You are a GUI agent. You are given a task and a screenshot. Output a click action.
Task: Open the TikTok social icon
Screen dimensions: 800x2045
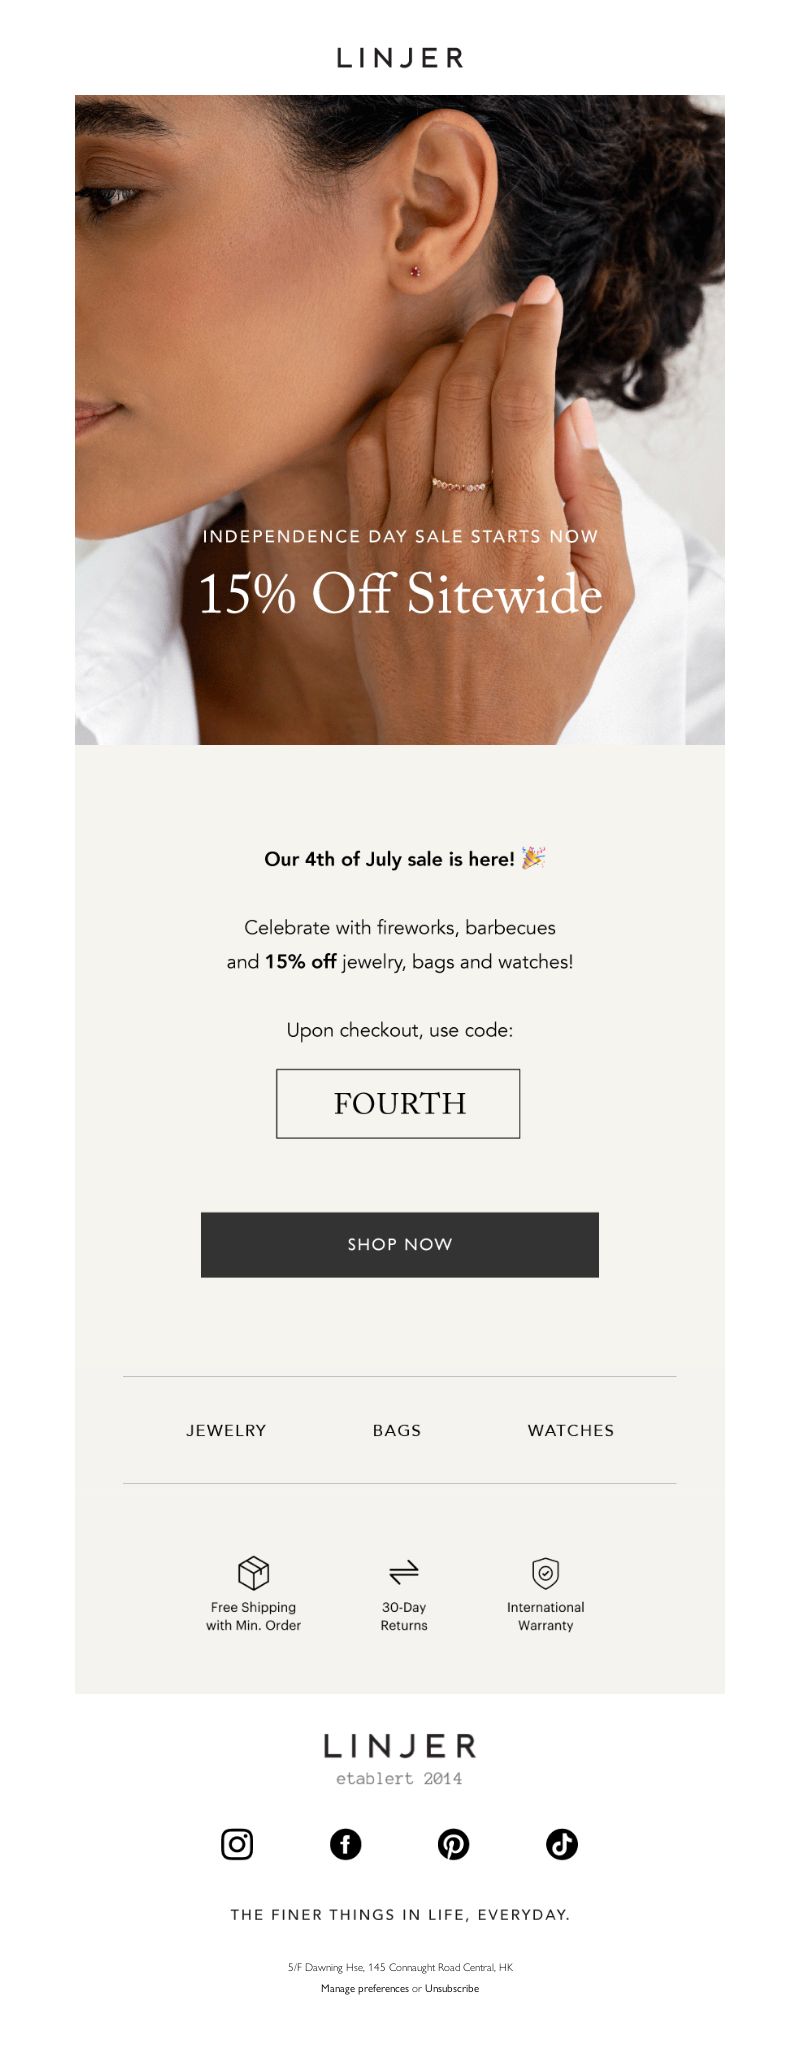pyautogui.click(x=562, y=1844)
